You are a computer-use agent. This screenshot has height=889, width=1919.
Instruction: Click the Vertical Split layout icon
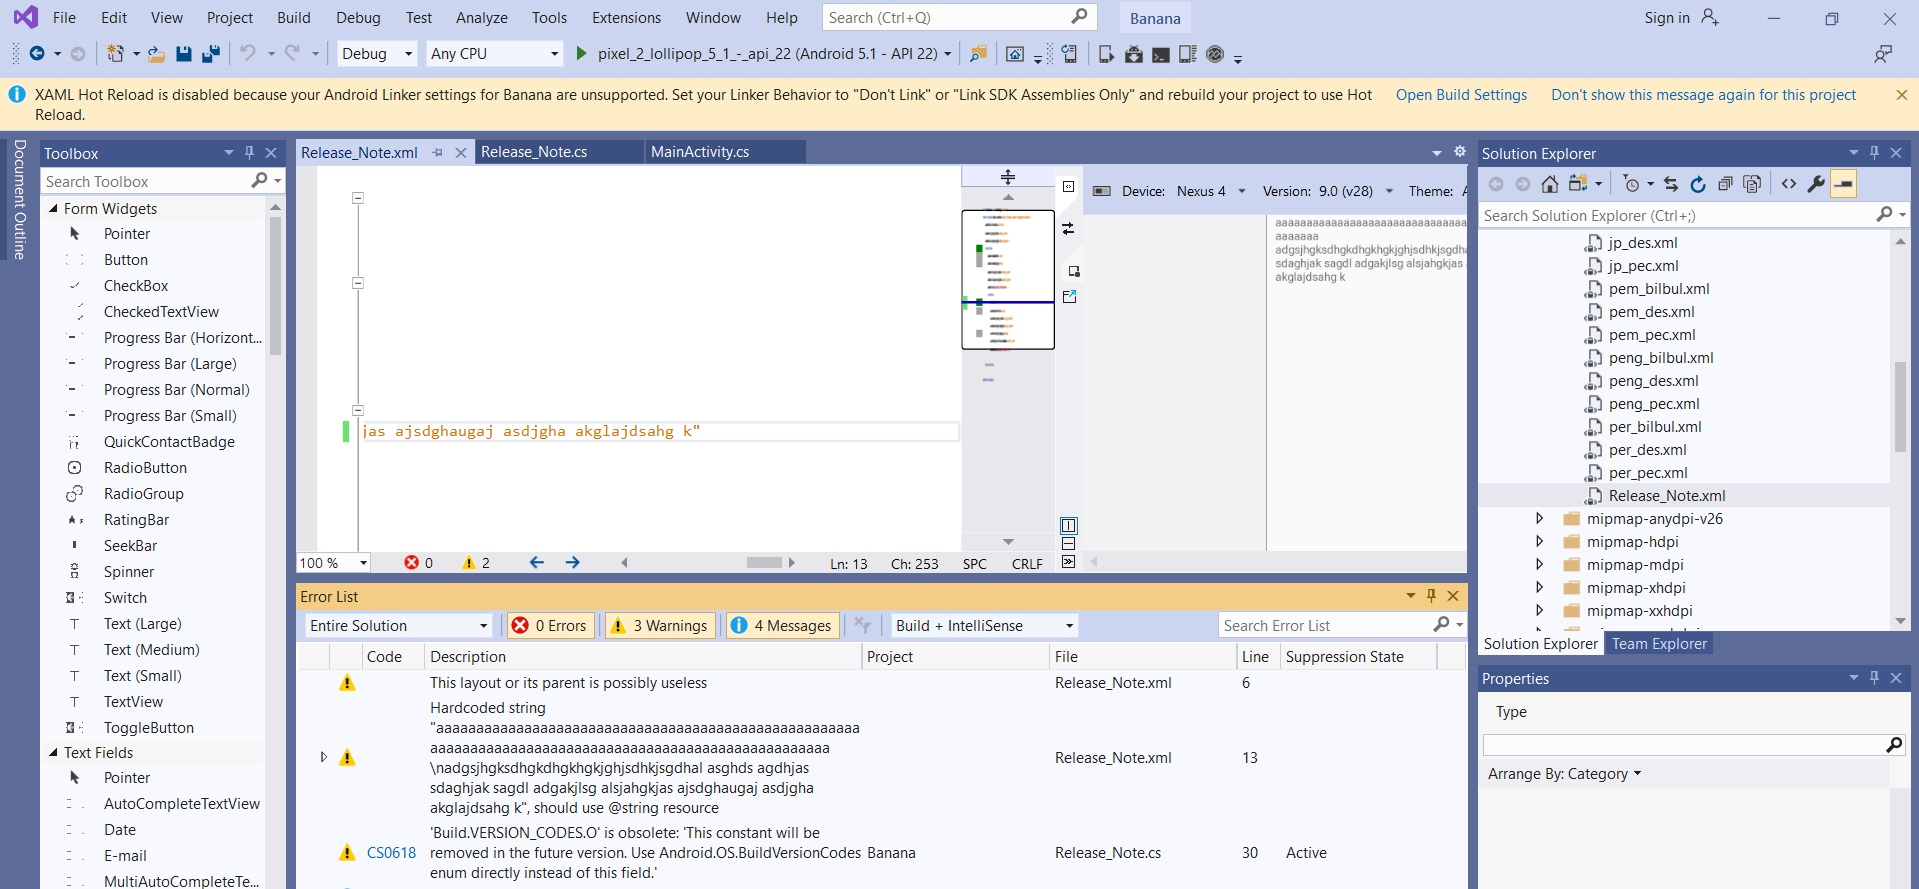1069,526
